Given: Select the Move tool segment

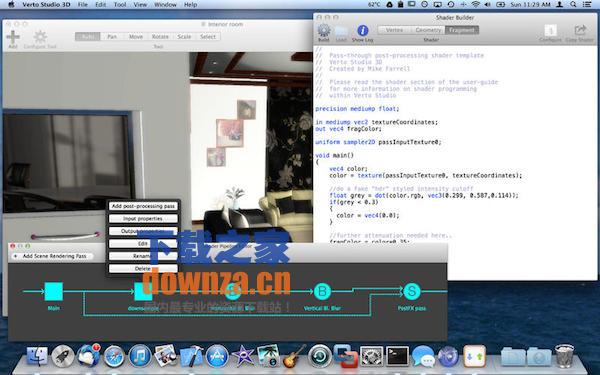Looking at the screenshot, I should pyautogui.click(x=136, y=36).
